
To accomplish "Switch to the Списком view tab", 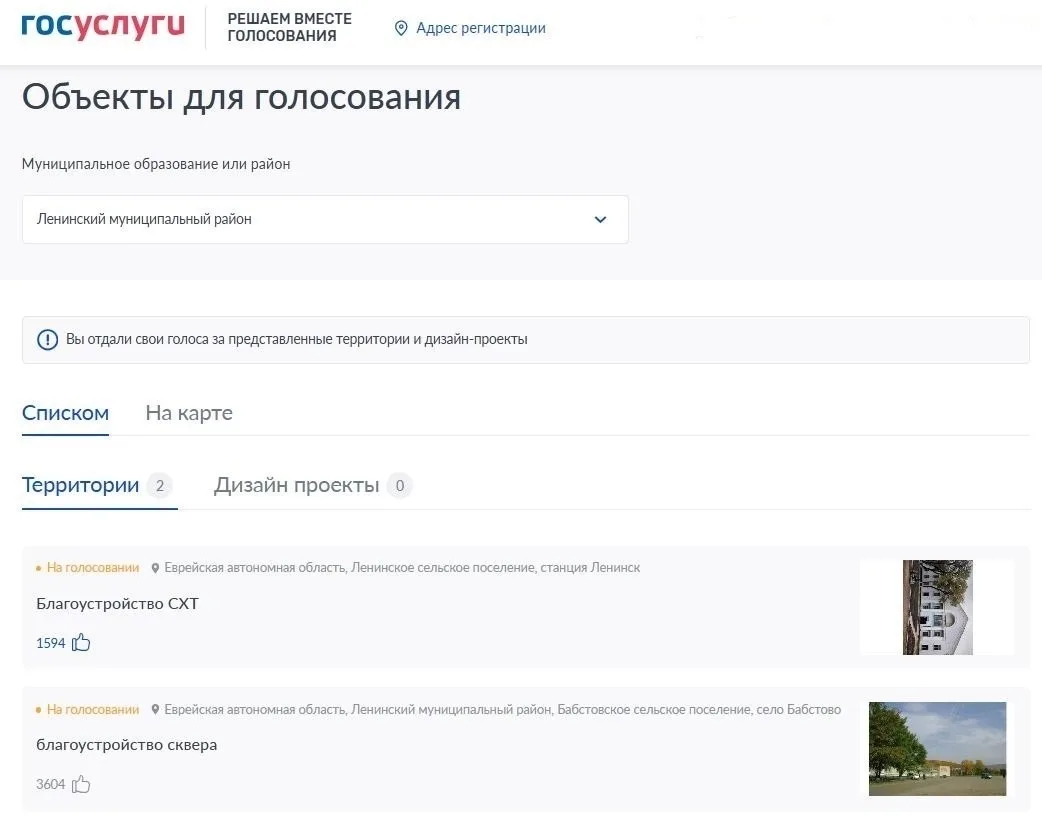I will tap(65, 413).
